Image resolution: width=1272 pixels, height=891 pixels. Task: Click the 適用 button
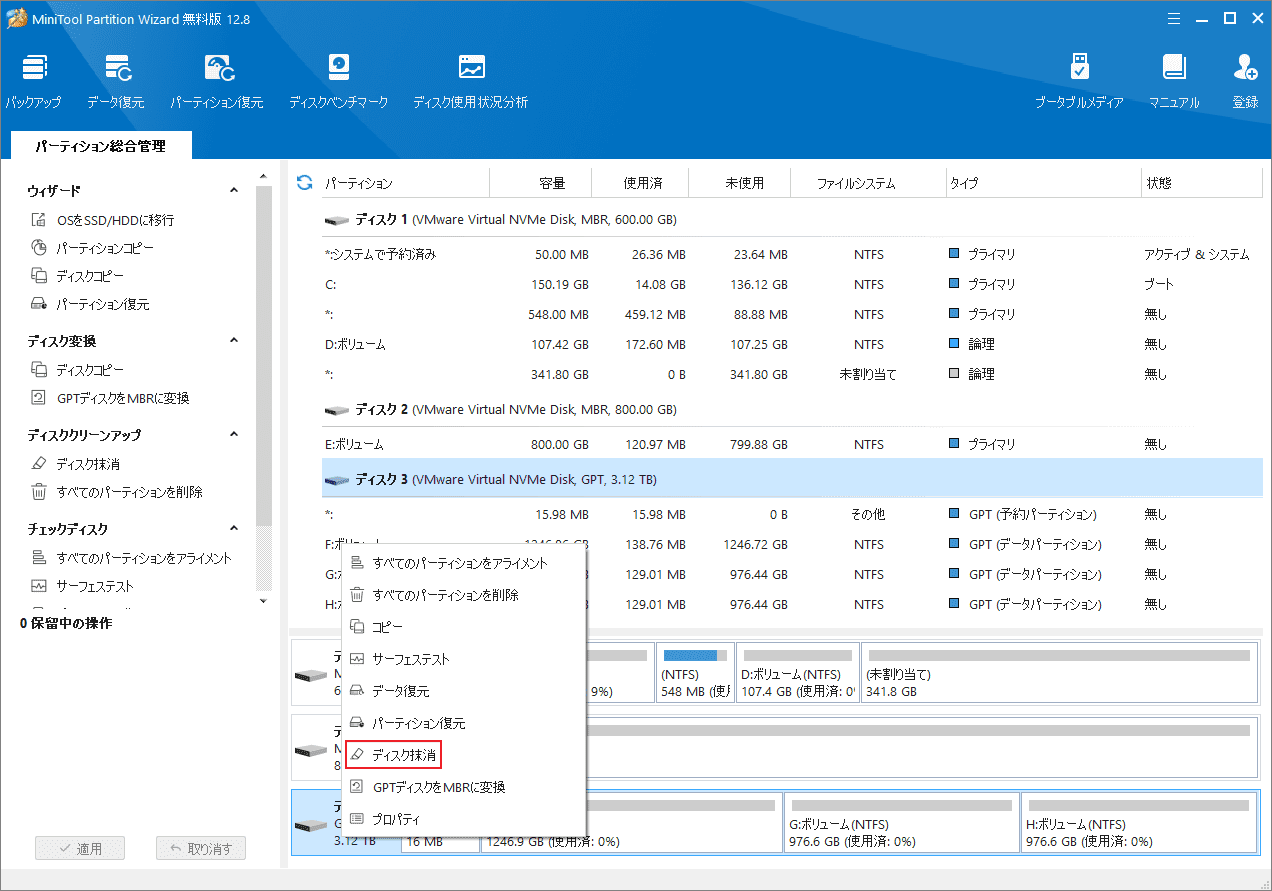(79, 847)
